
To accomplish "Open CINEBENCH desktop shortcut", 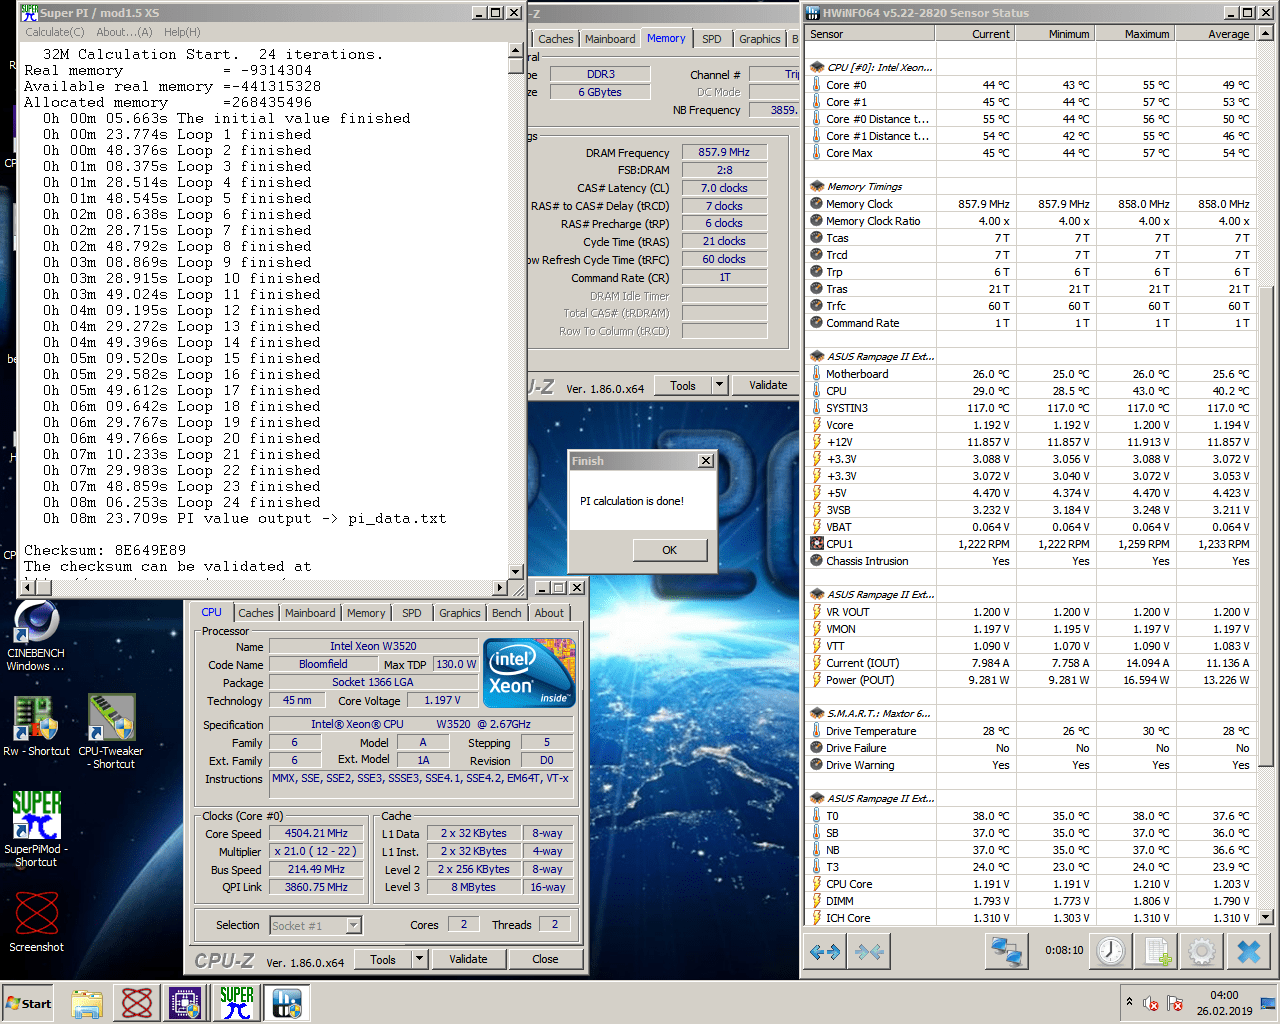I will (36, 637).
